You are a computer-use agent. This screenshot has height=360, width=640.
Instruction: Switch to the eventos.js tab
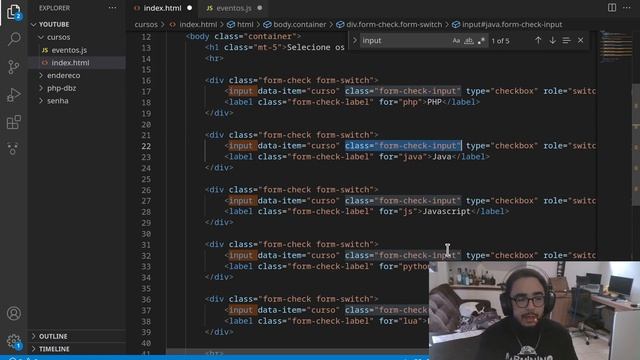[x=234, y=8]
